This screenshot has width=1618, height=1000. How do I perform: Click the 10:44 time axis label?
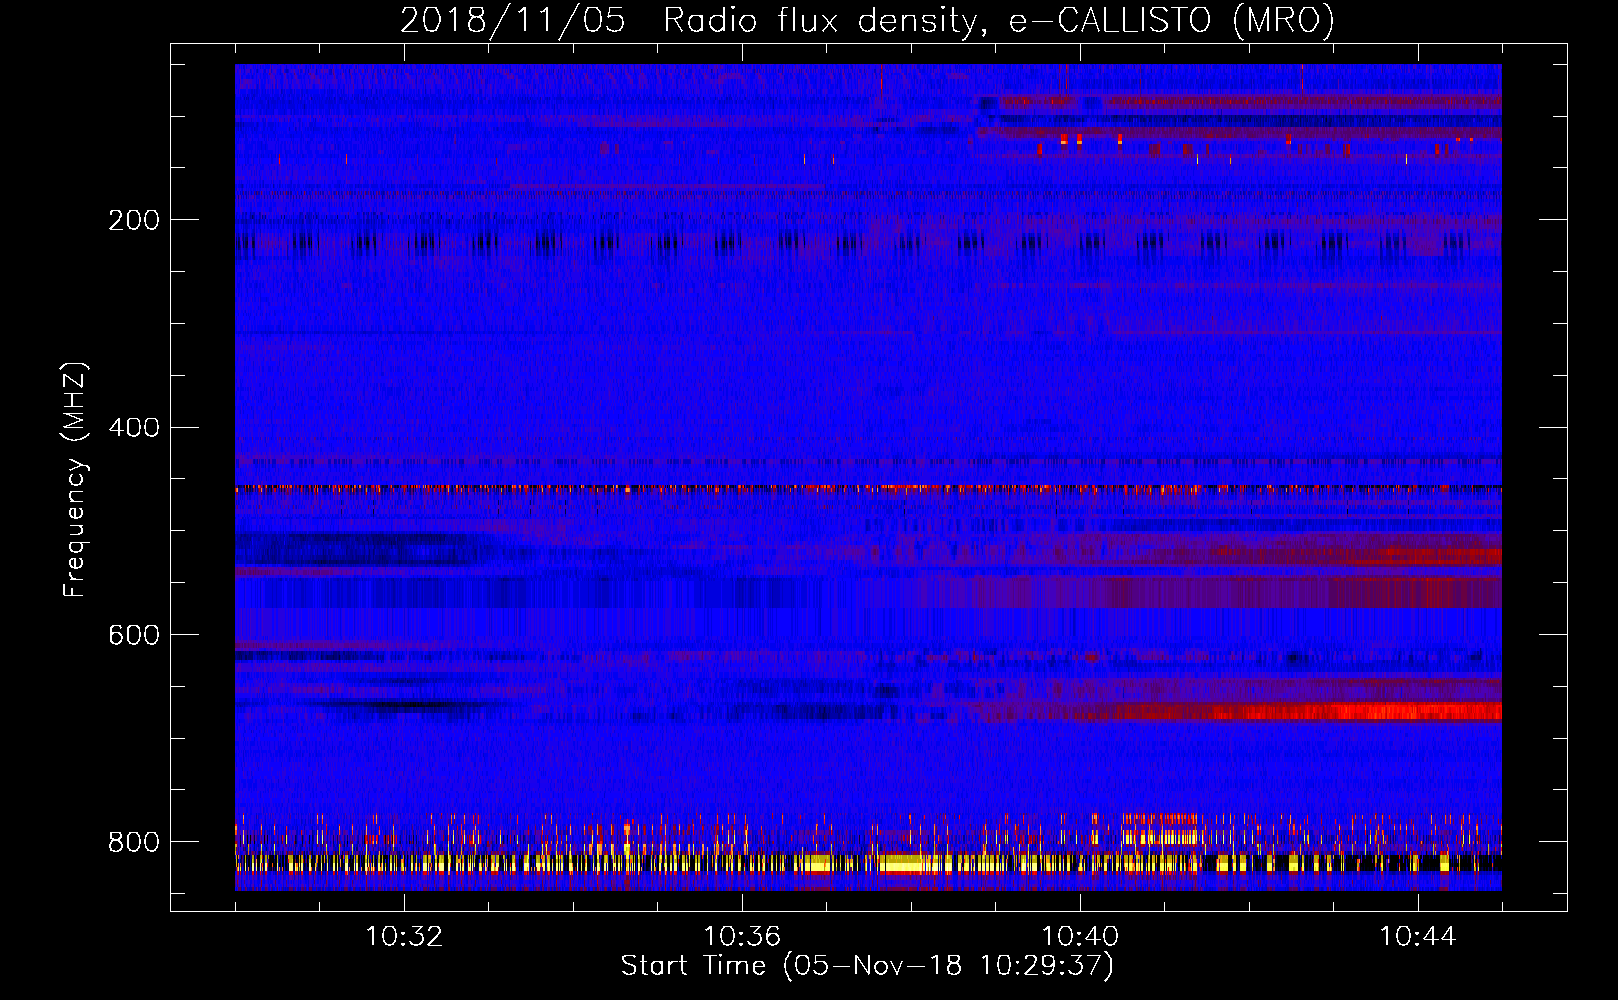tap(1418, 937)
